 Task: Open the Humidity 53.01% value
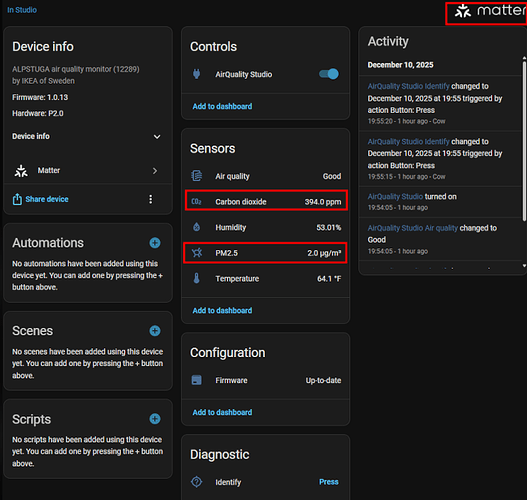pyautogui.click(x=328, y=227)
